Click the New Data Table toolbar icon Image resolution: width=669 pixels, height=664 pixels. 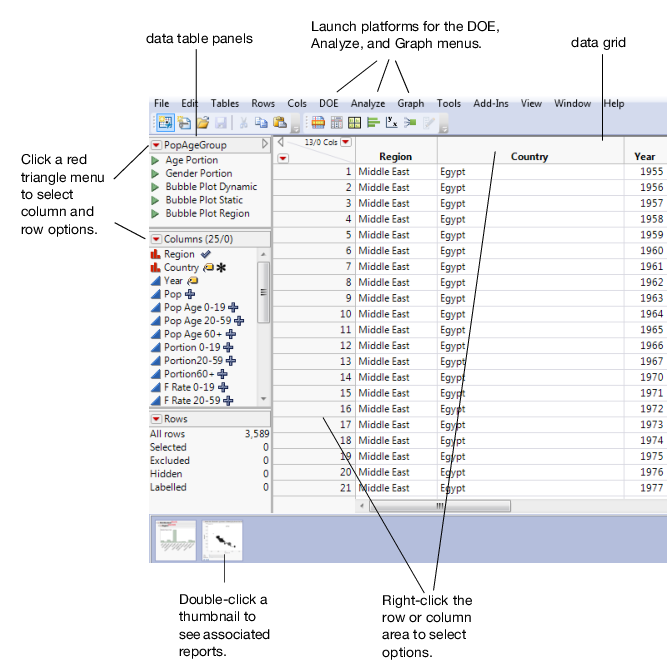click(x=165, y=123)
